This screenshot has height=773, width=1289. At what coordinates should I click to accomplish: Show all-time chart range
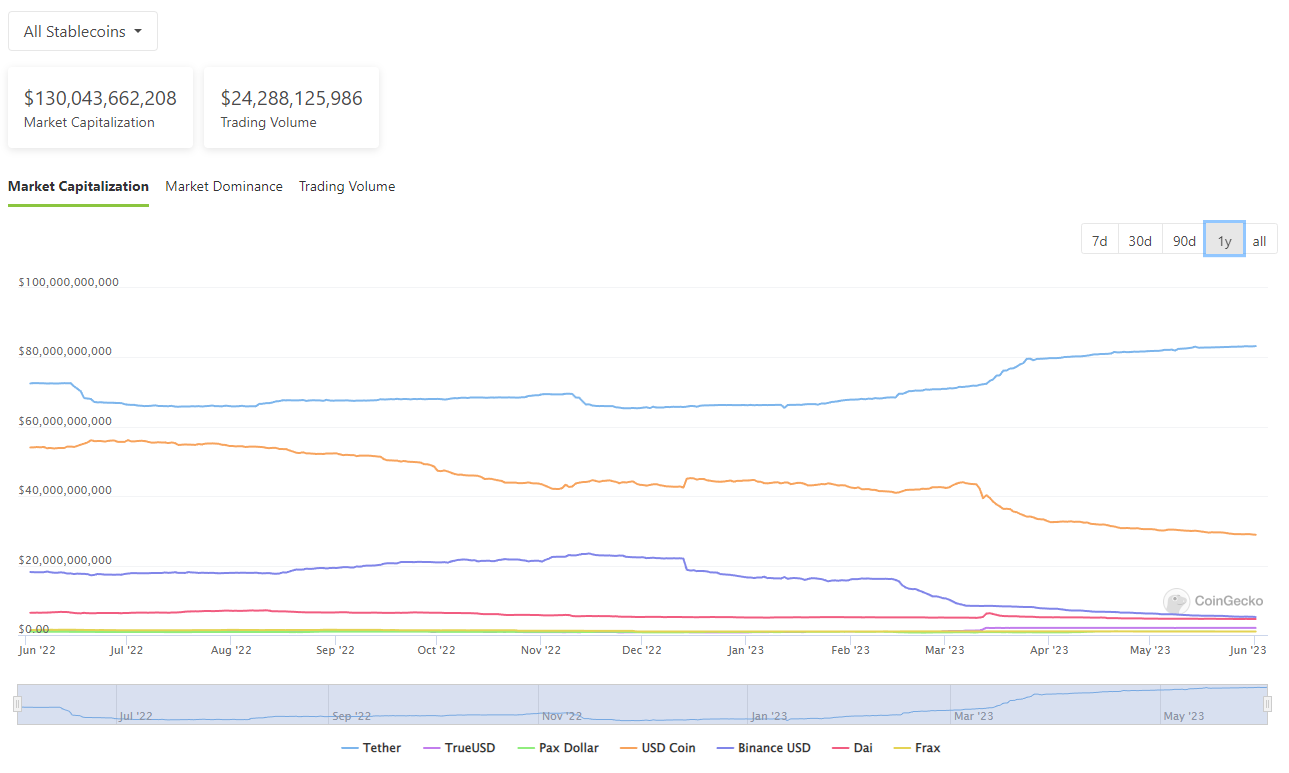tap(1260, 240)
